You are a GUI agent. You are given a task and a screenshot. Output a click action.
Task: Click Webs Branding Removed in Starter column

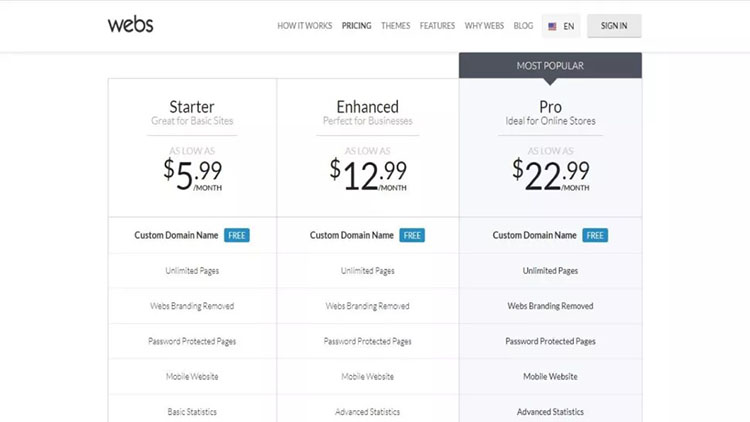pyautogui.click(x=192, y=306)
